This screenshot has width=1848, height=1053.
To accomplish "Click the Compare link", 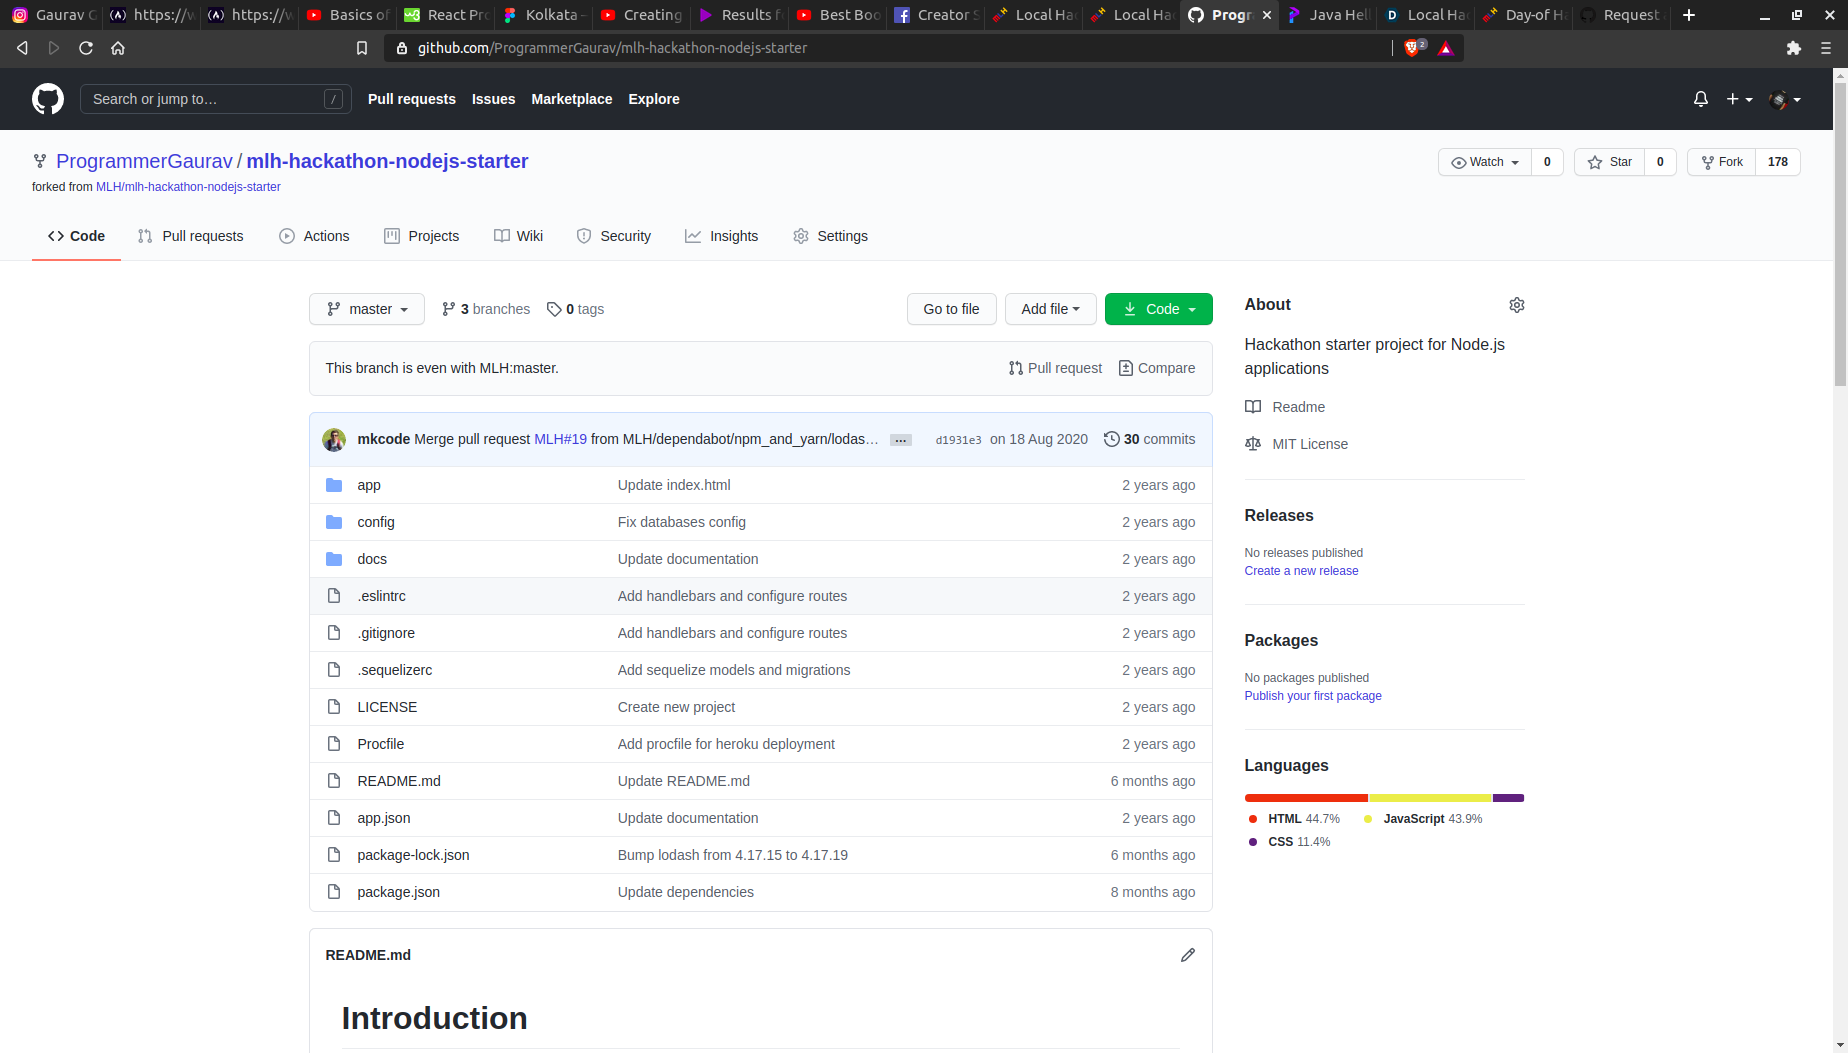I will point(1157,368).
